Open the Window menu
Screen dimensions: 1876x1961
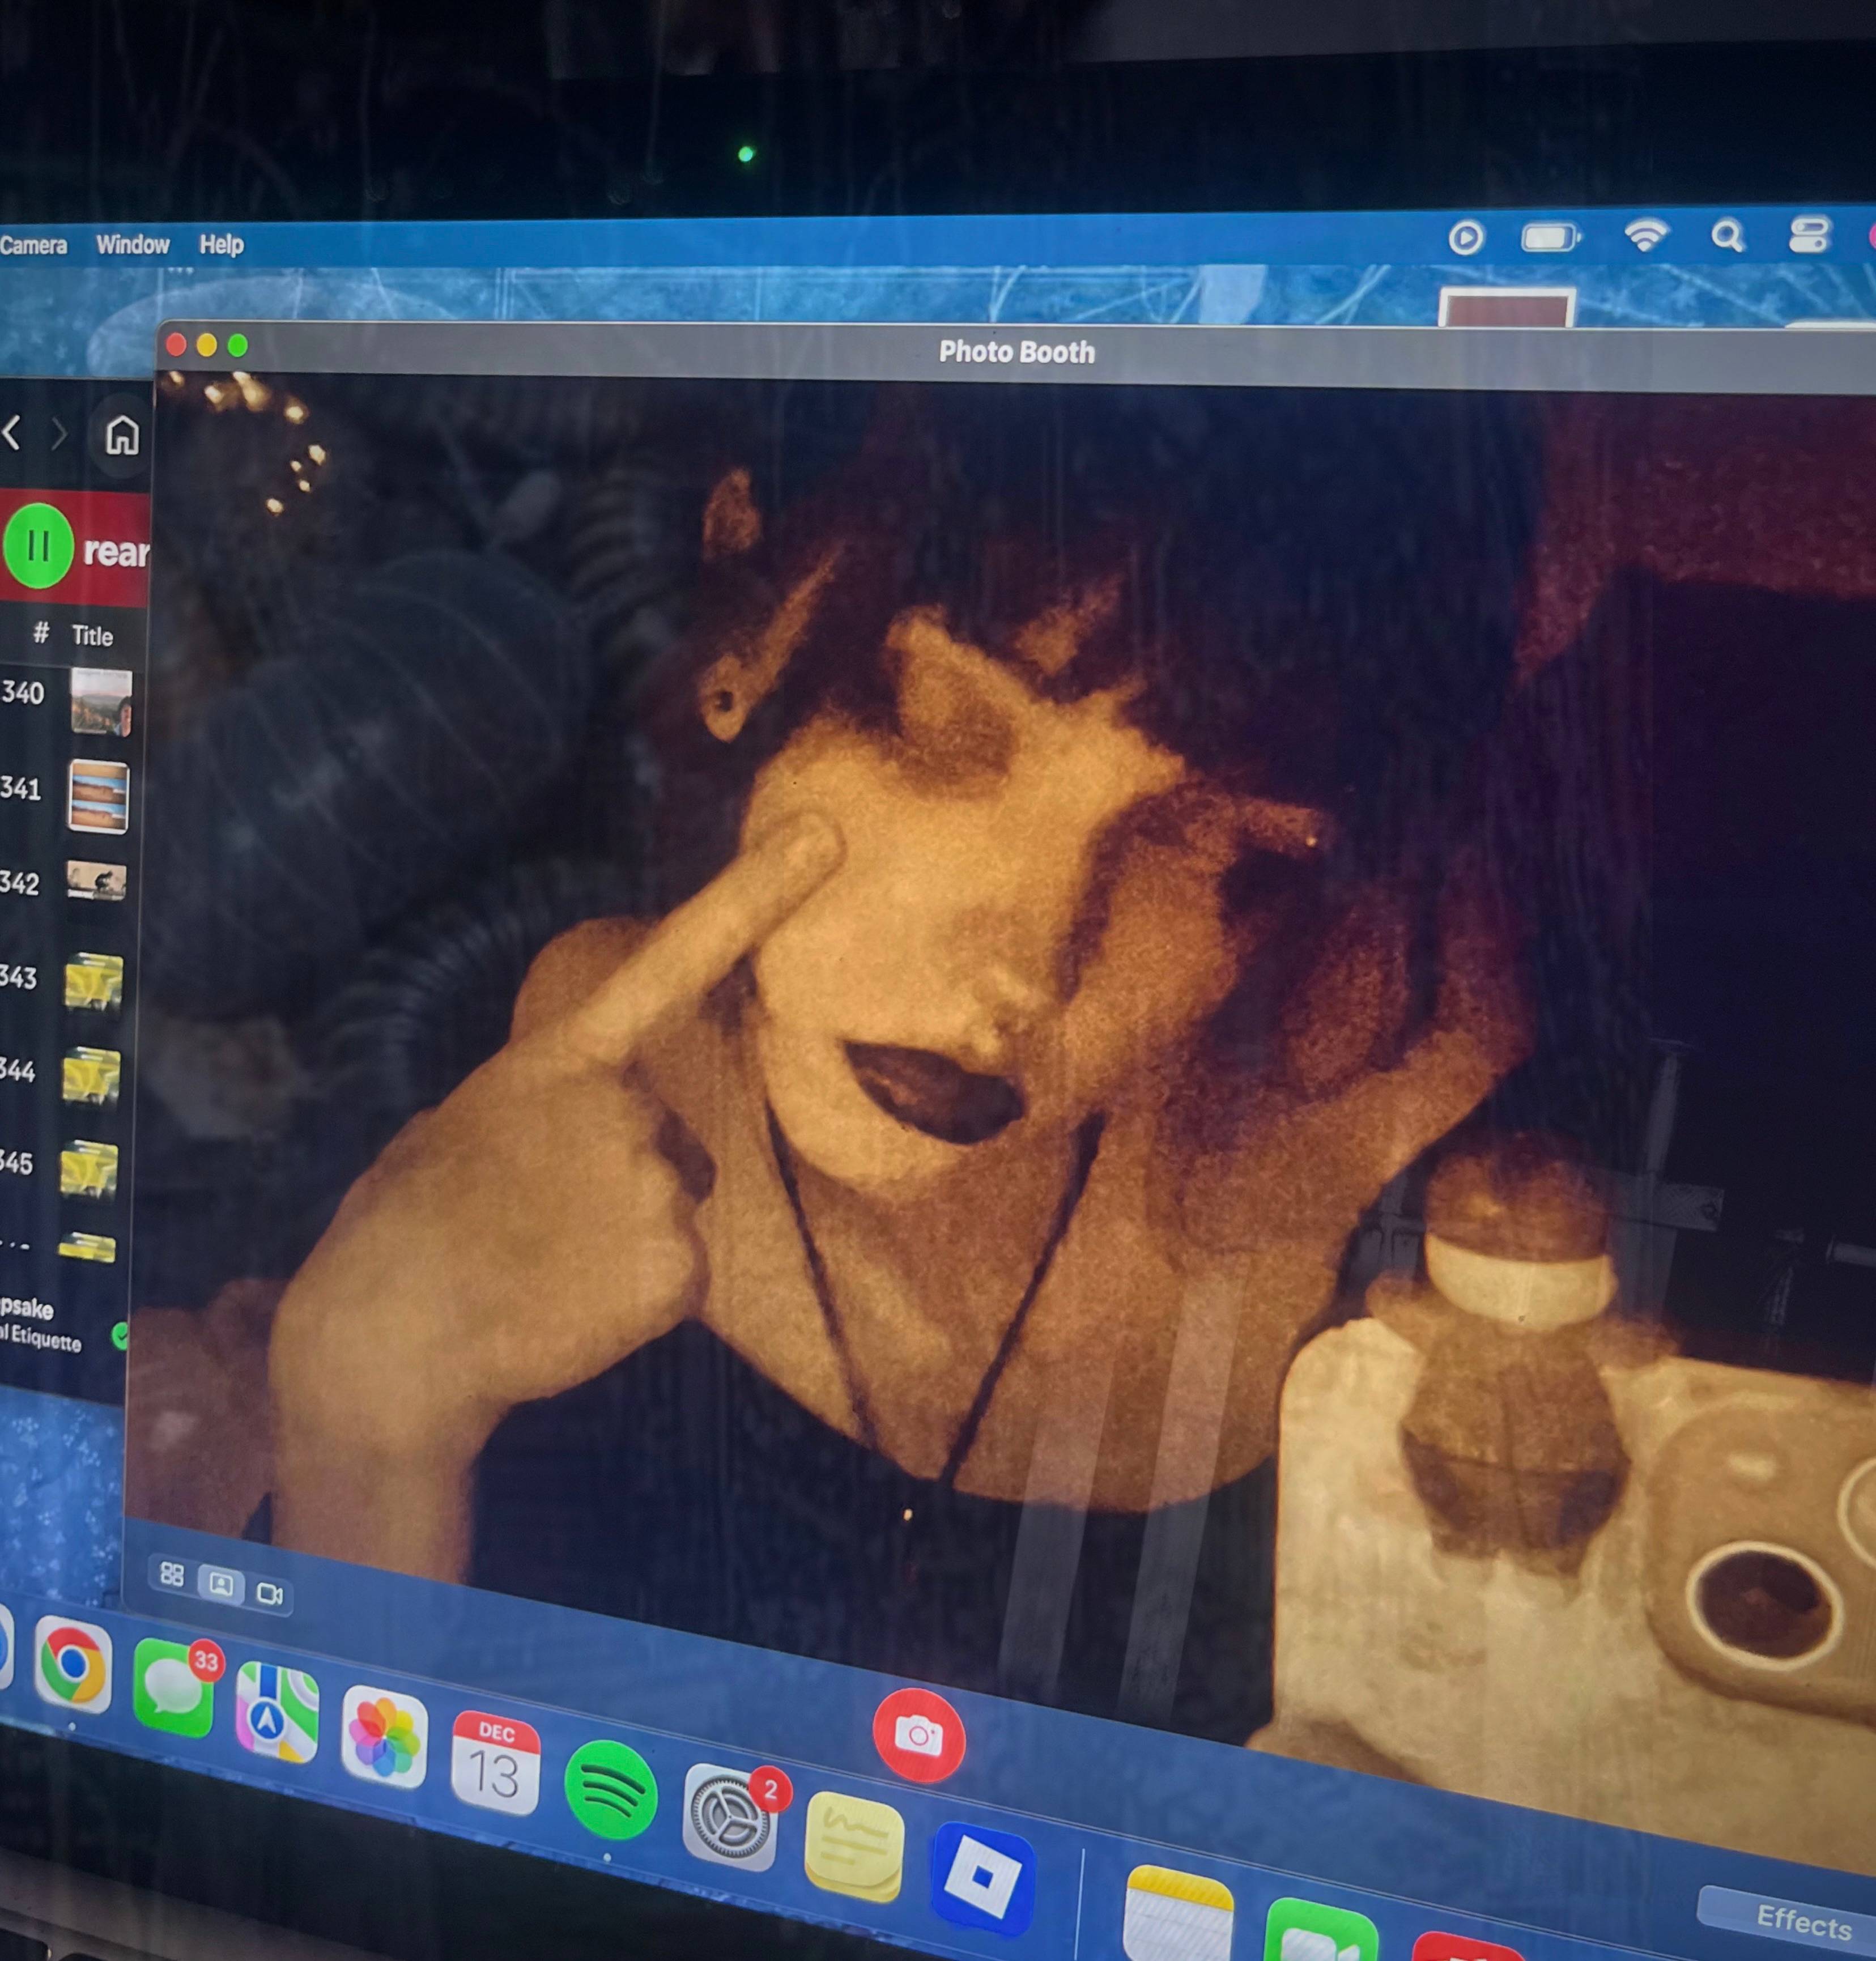[133, 245]
